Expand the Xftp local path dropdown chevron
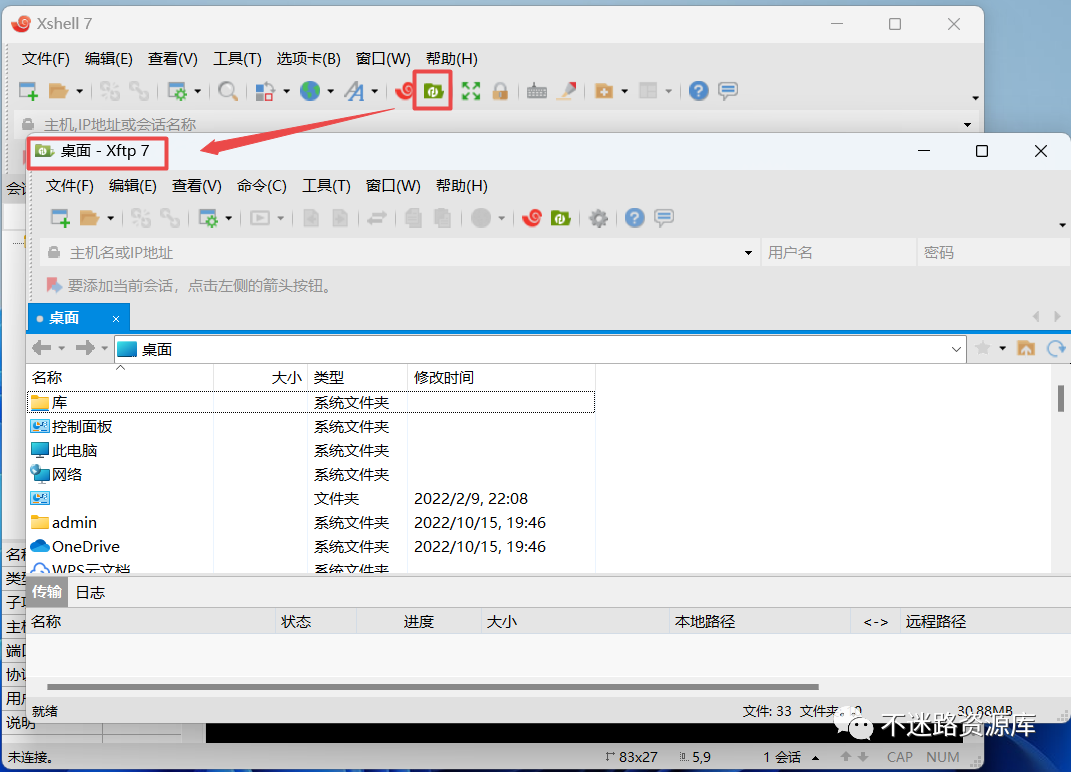The image size is (1071, 772). 956,349
